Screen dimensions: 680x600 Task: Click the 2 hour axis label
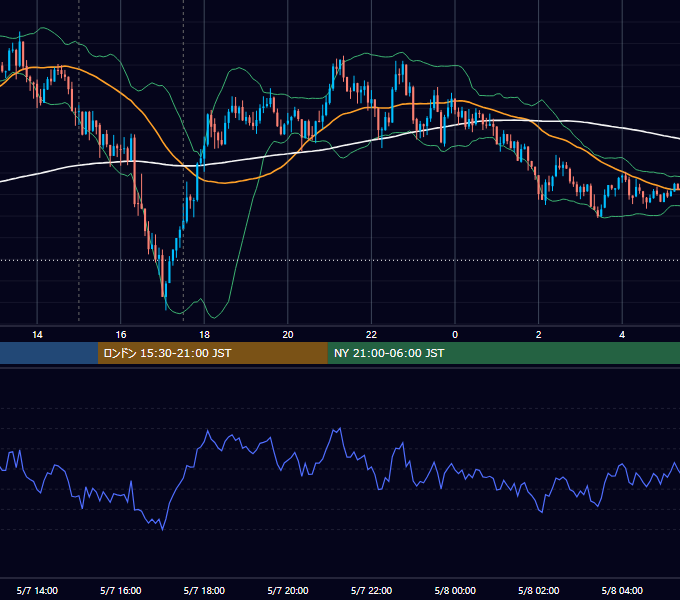tap(538, 335)
